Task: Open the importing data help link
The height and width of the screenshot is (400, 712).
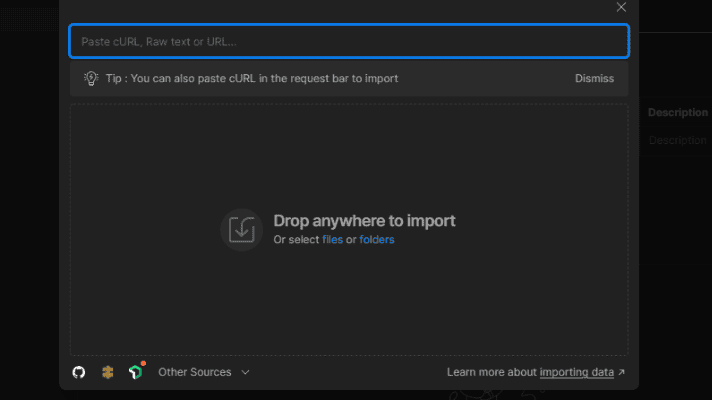Action: tap(576, 372)
